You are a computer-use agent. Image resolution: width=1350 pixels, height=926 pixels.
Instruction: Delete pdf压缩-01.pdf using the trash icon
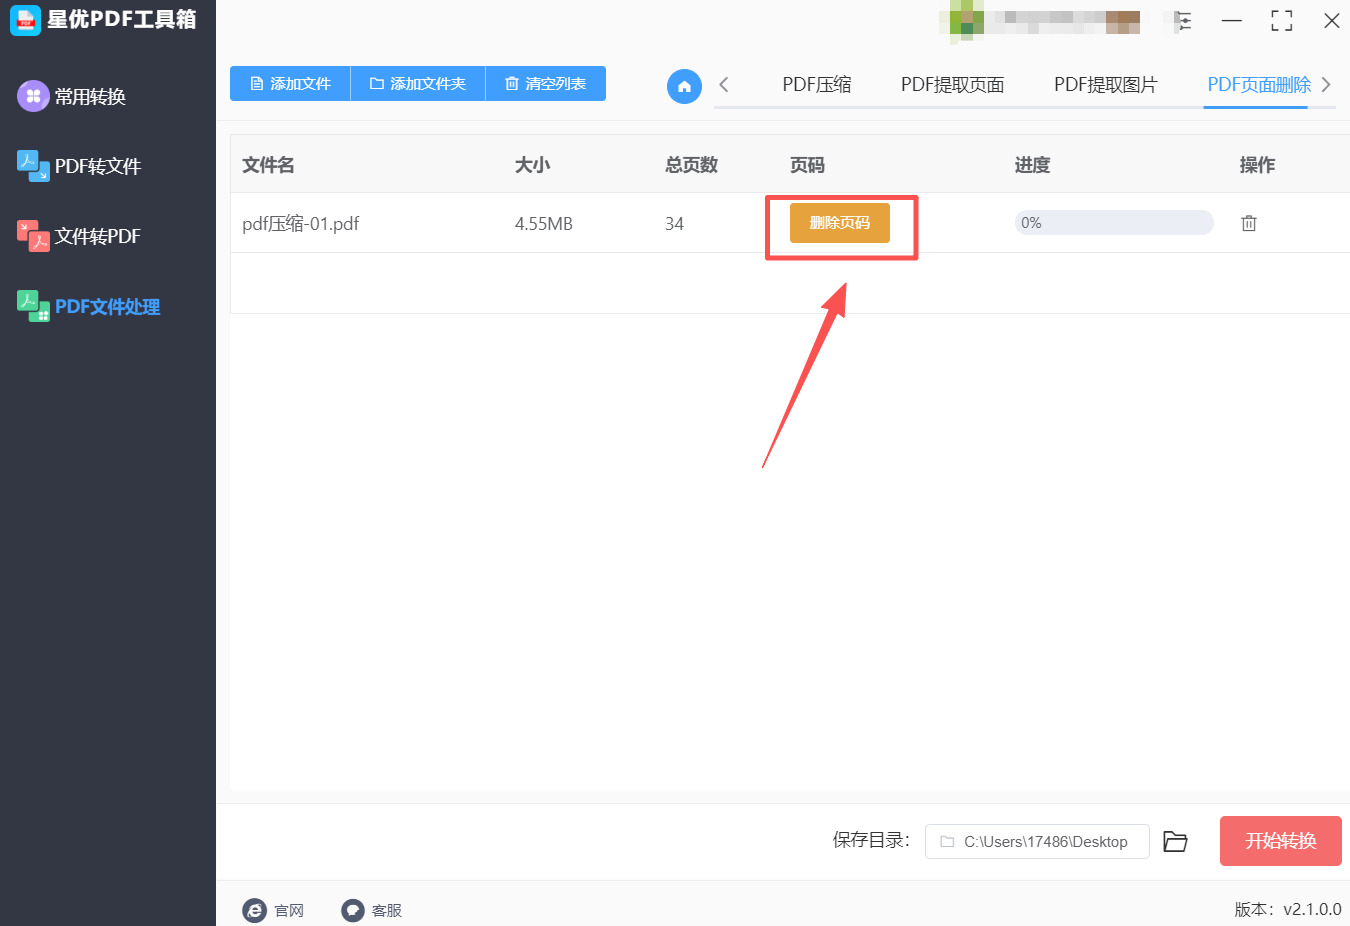point(1248,223)
